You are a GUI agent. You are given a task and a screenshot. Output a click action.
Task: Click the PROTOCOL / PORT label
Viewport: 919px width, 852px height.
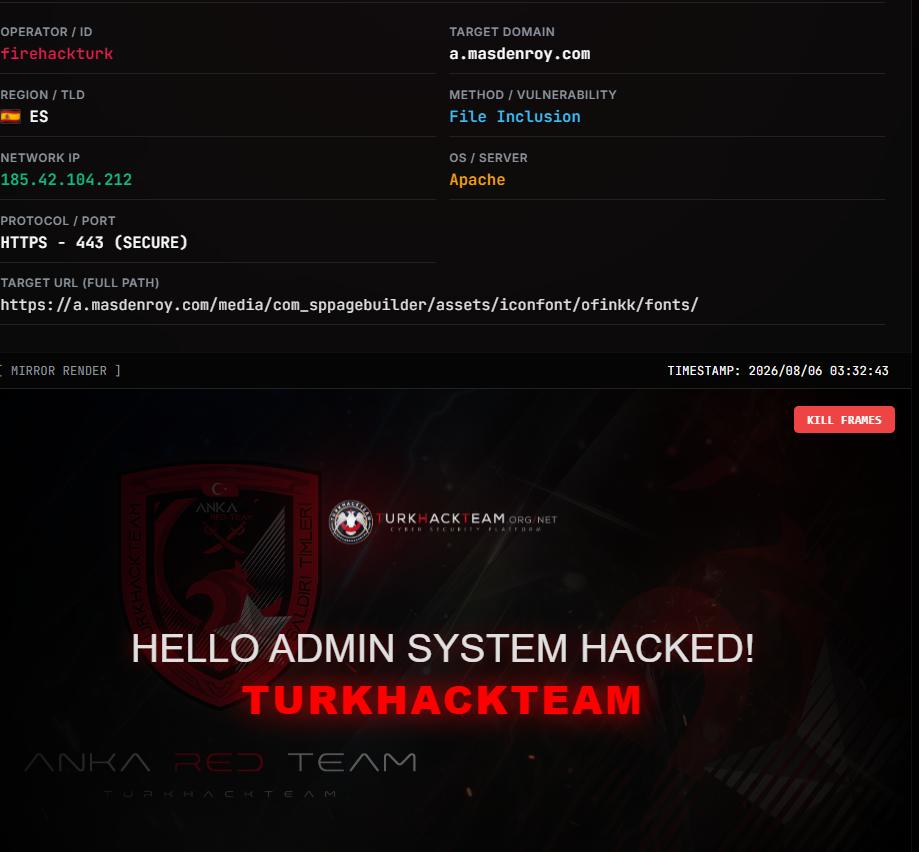click(x=58, y=221)
